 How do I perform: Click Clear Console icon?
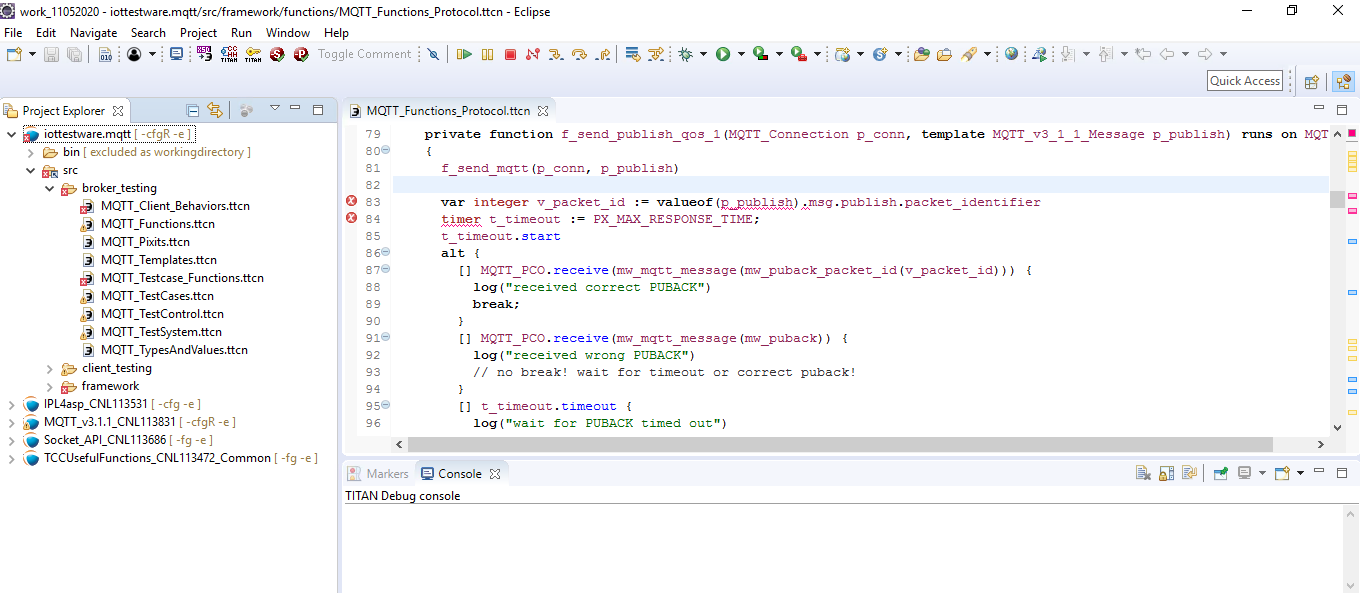(1143, 473)
